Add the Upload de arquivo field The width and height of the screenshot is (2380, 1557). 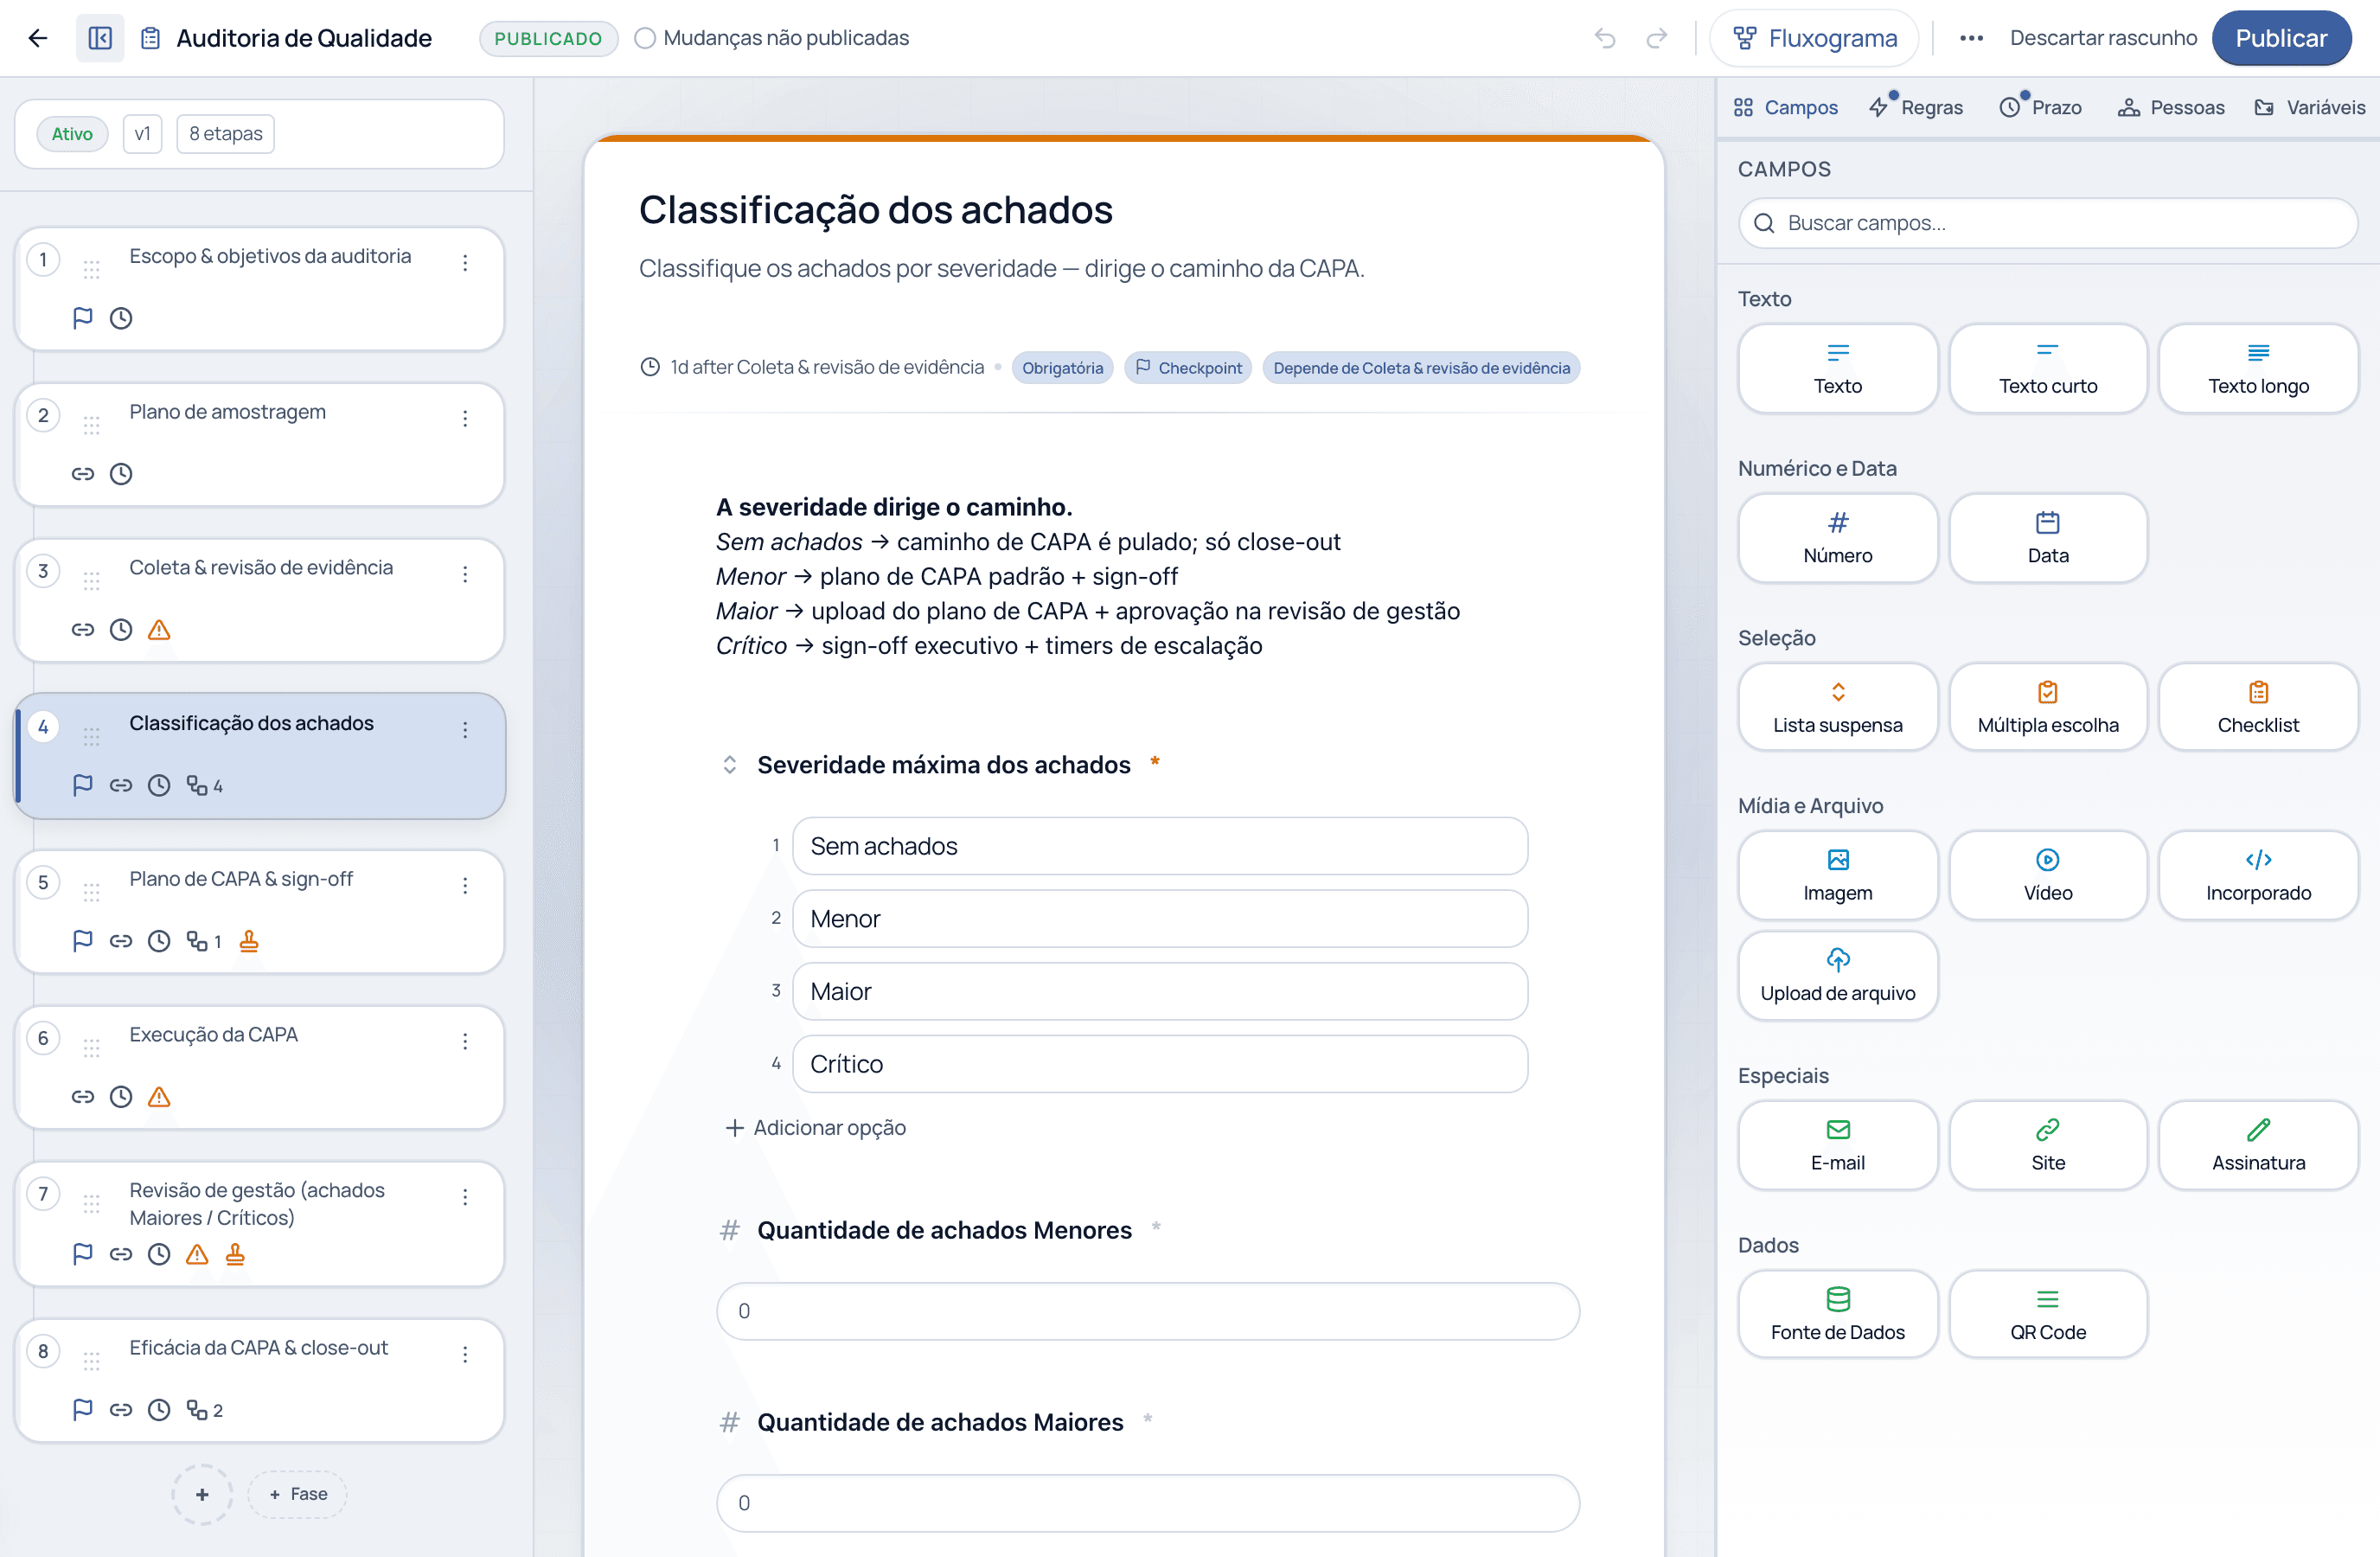click(x=1837, y=976)
